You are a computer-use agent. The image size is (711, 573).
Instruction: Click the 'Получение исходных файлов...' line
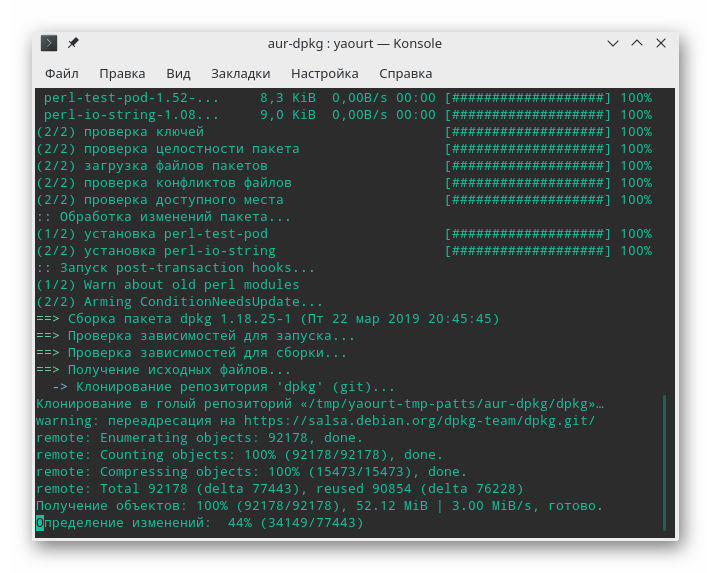163,370
